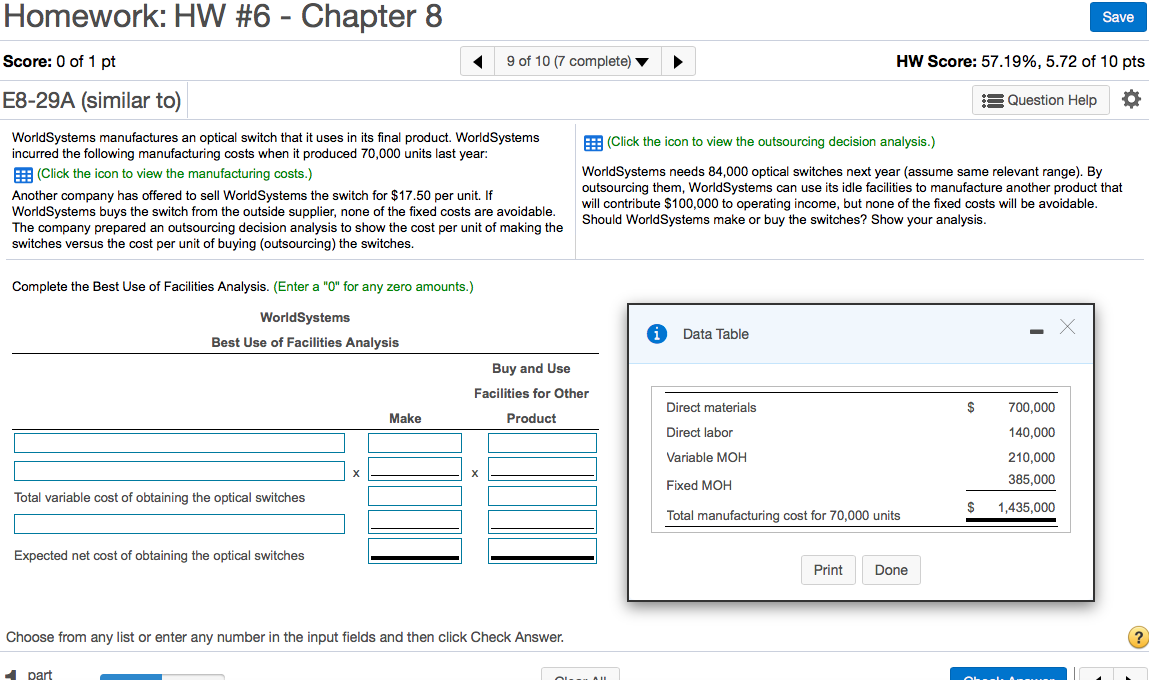Minimize the Data Table dialog
Viewport: 1149px width, 680px height.
click(x=1036, y=332)
